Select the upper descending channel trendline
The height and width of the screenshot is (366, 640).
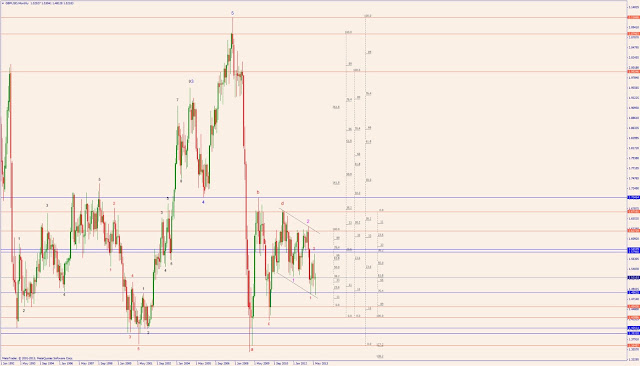[299, 221]
